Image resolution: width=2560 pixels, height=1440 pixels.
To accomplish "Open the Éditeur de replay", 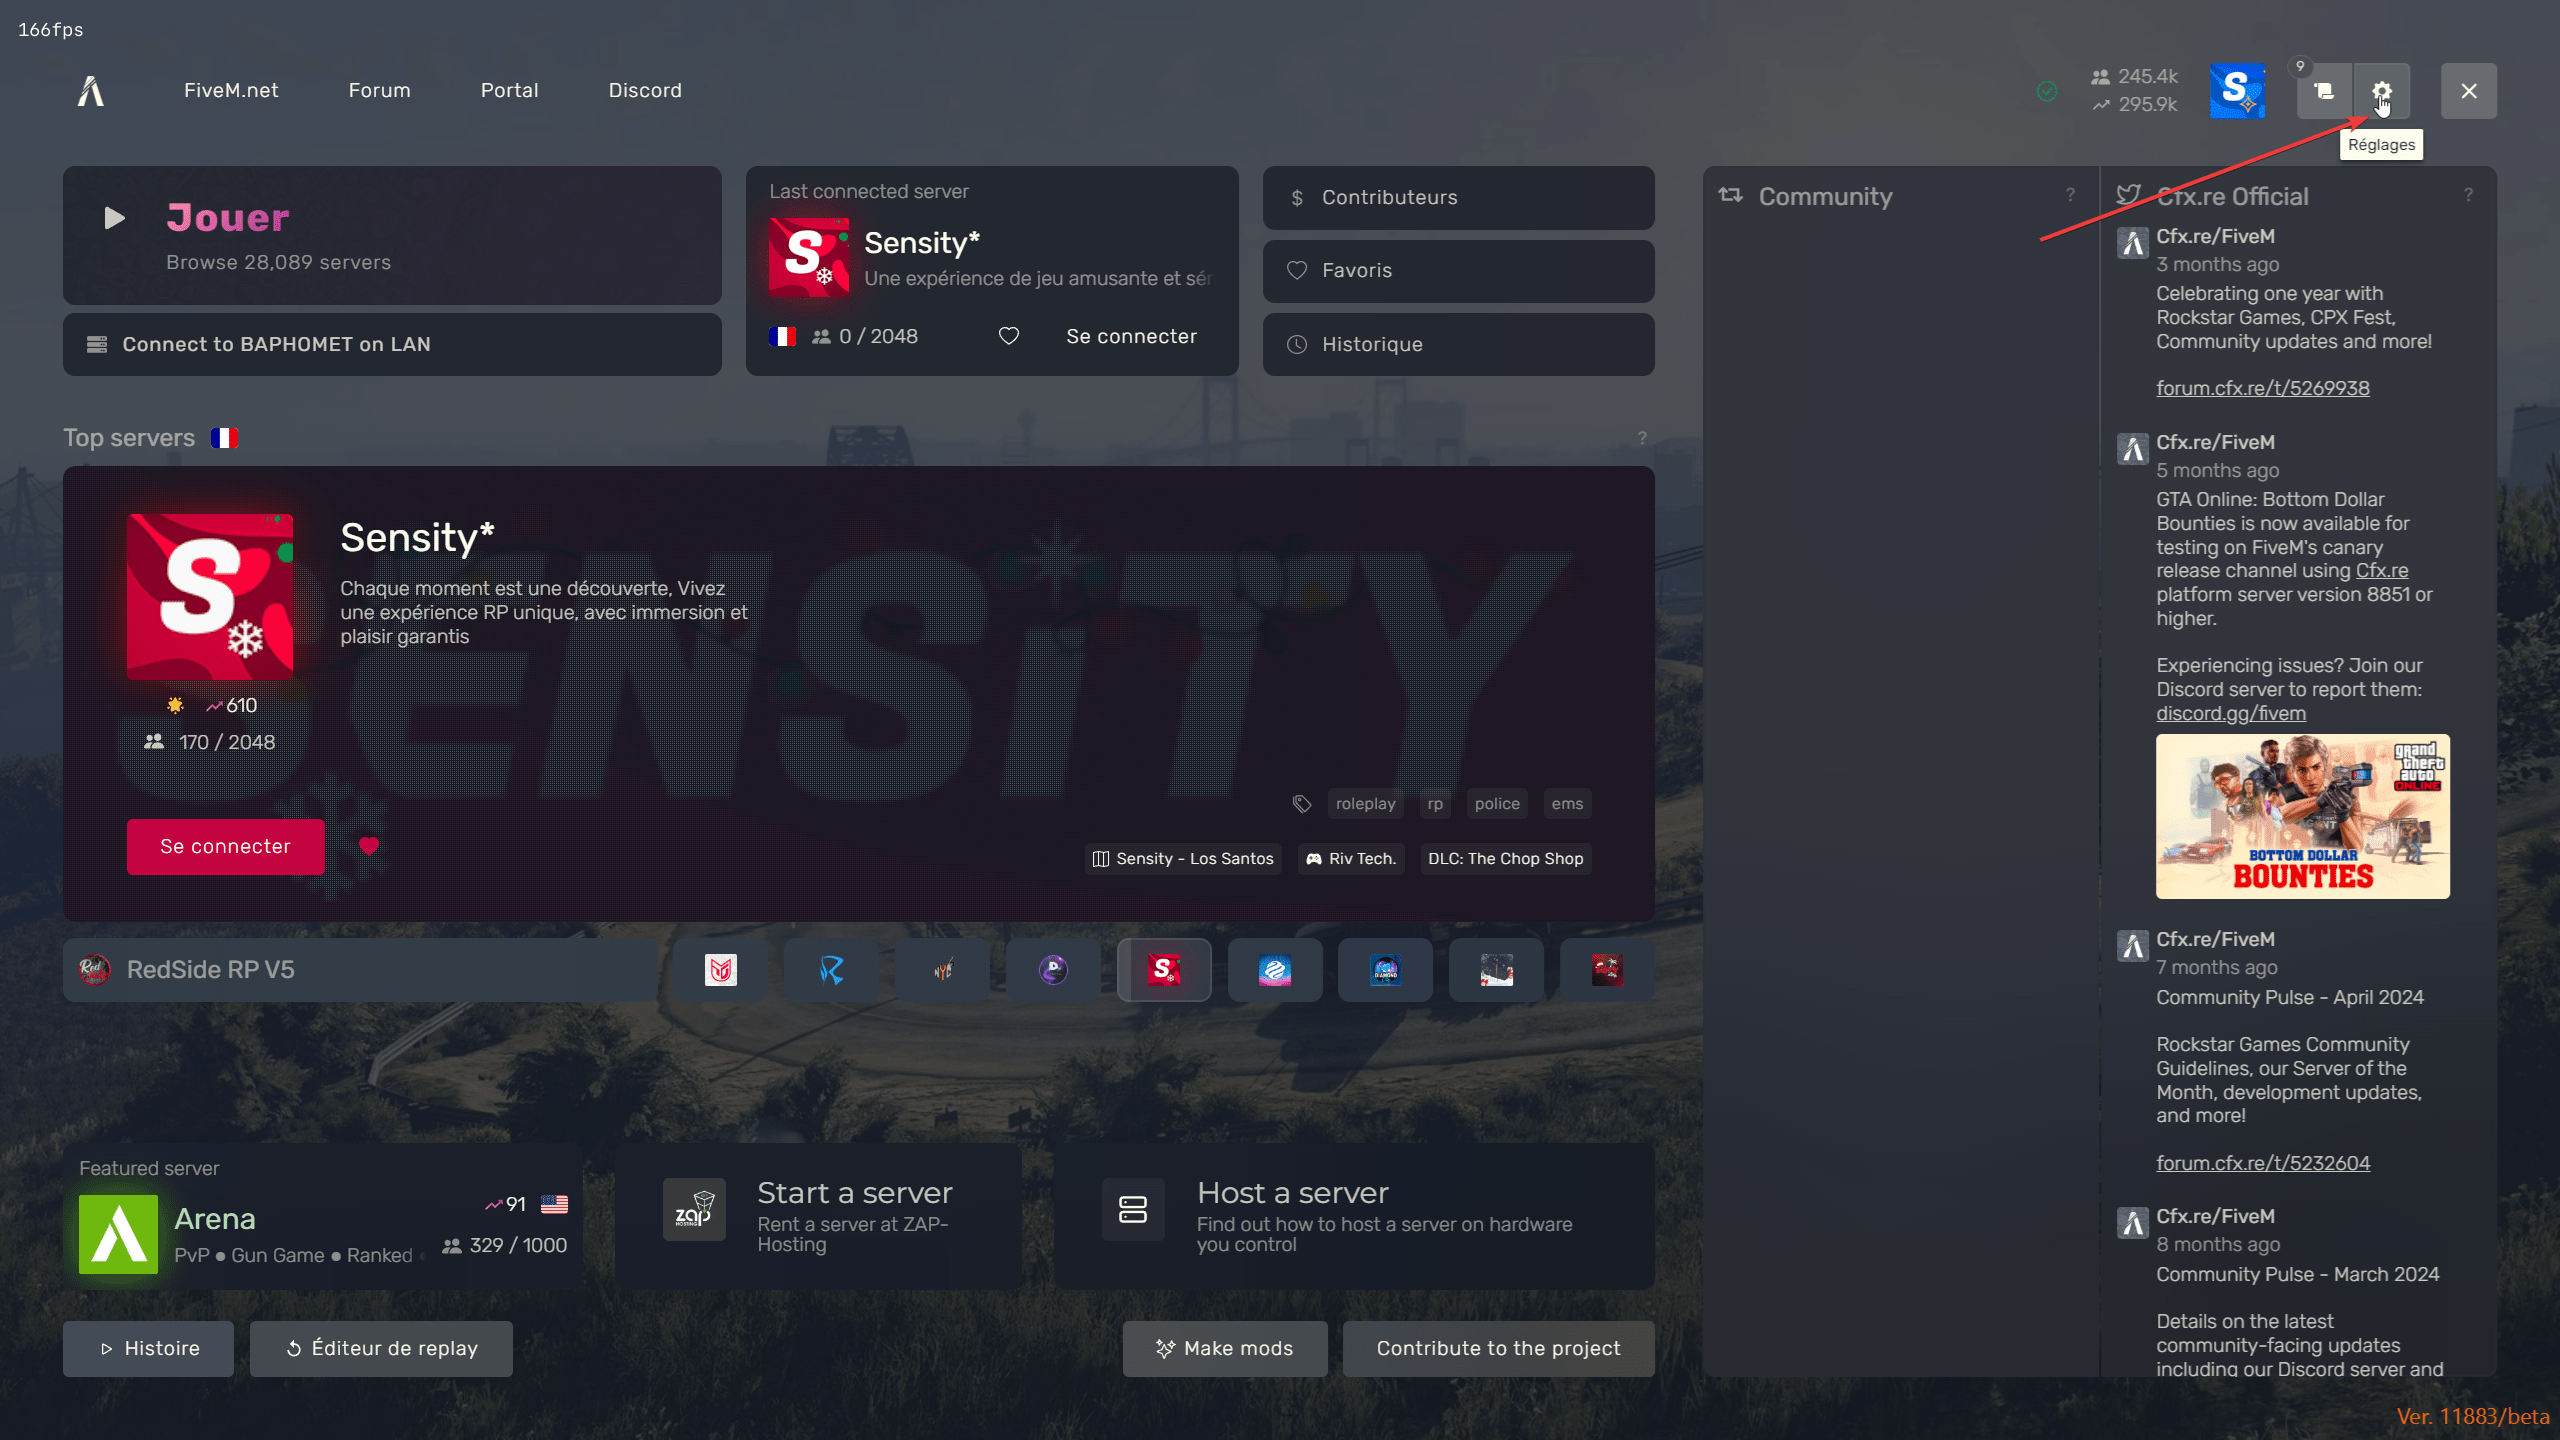I will [x=381, y=1349].
